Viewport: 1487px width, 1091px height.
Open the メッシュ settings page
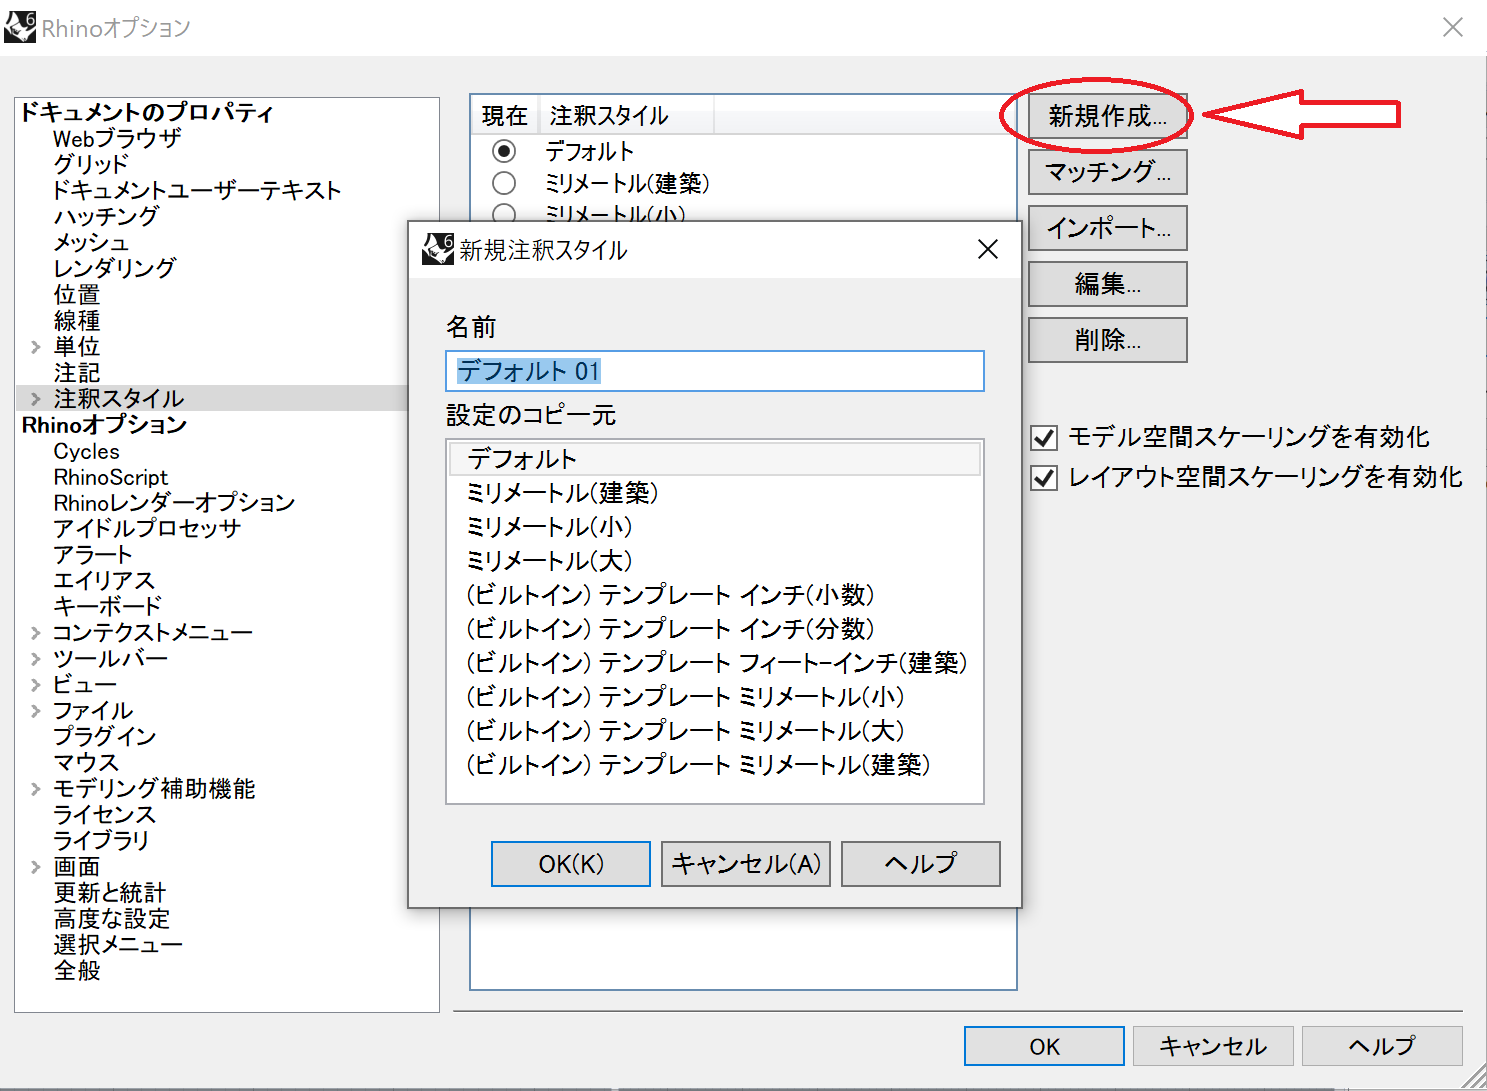pyautogui.click(x=91, y=243)
